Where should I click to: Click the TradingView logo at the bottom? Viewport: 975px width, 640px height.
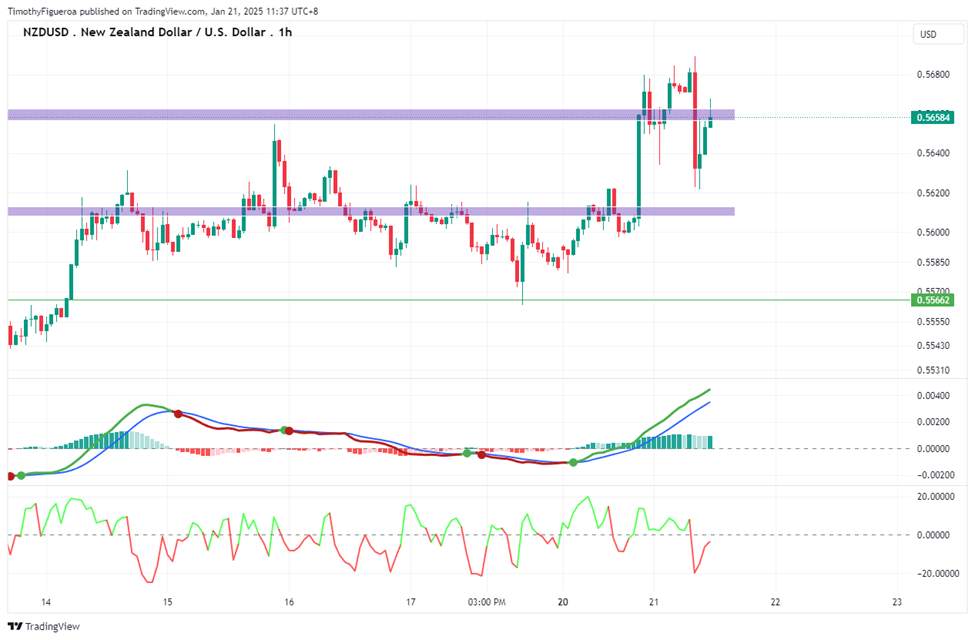[44, 626]
